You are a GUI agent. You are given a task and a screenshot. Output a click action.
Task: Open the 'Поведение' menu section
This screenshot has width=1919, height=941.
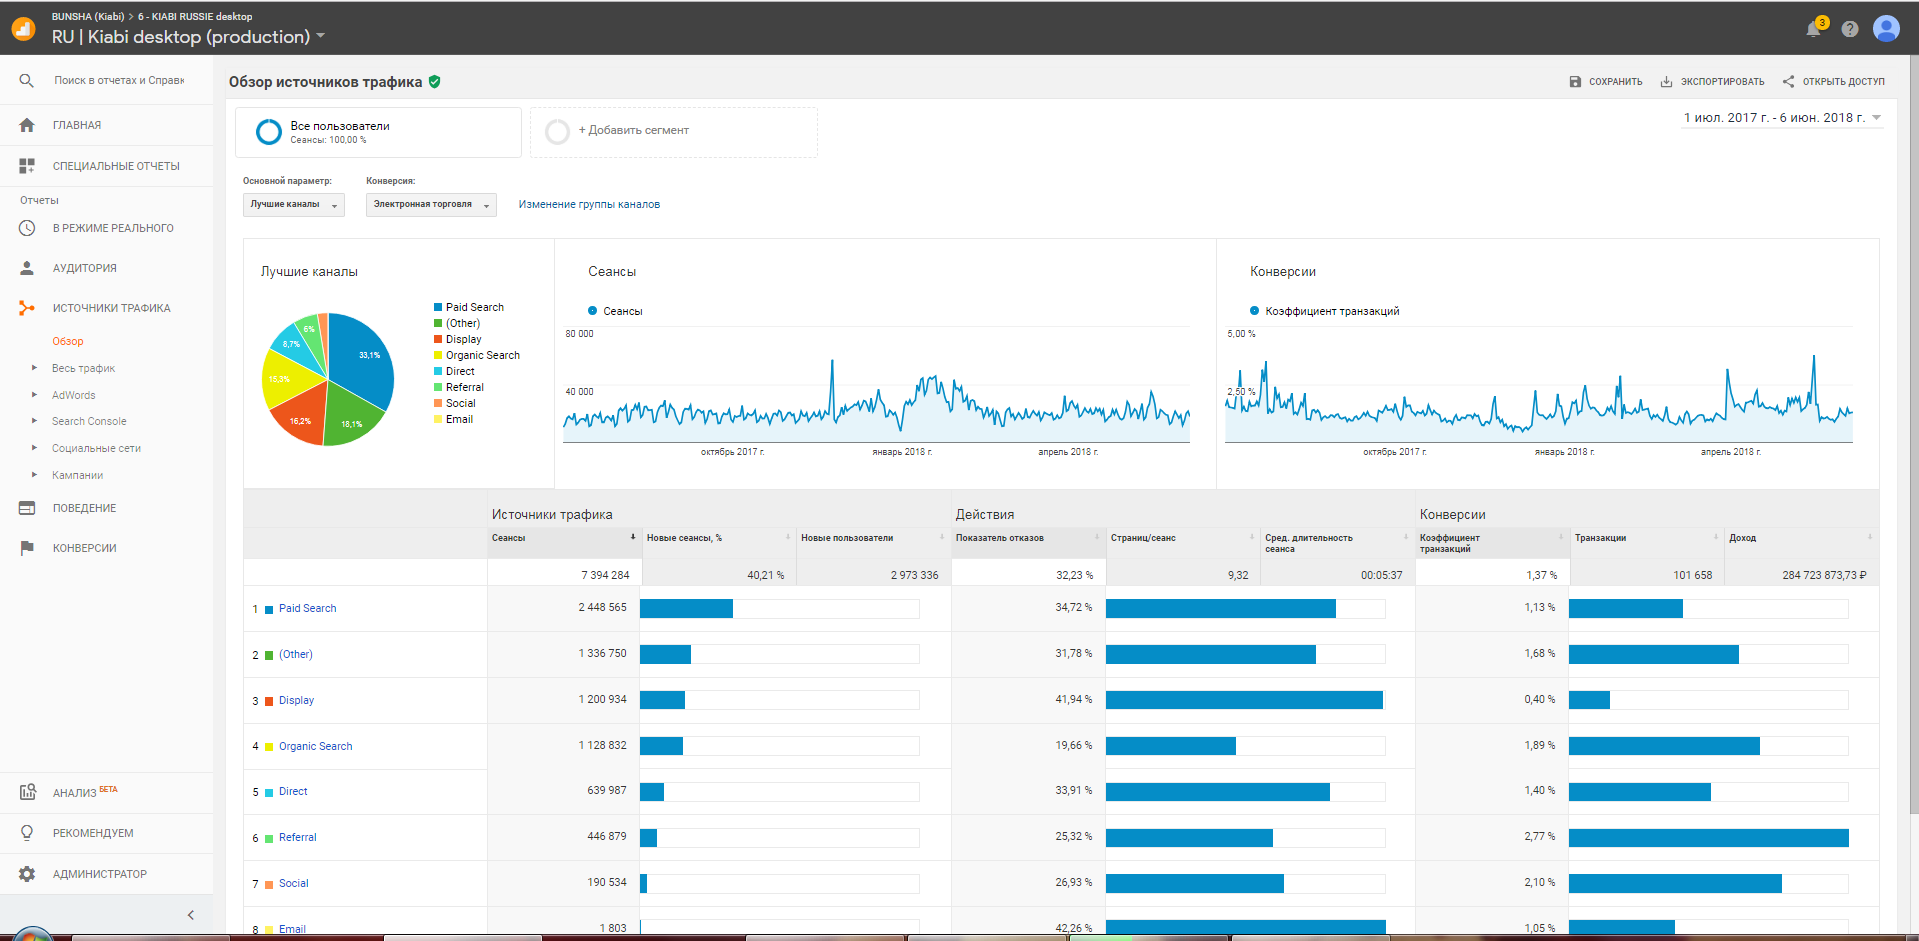(x=84, y=508)
